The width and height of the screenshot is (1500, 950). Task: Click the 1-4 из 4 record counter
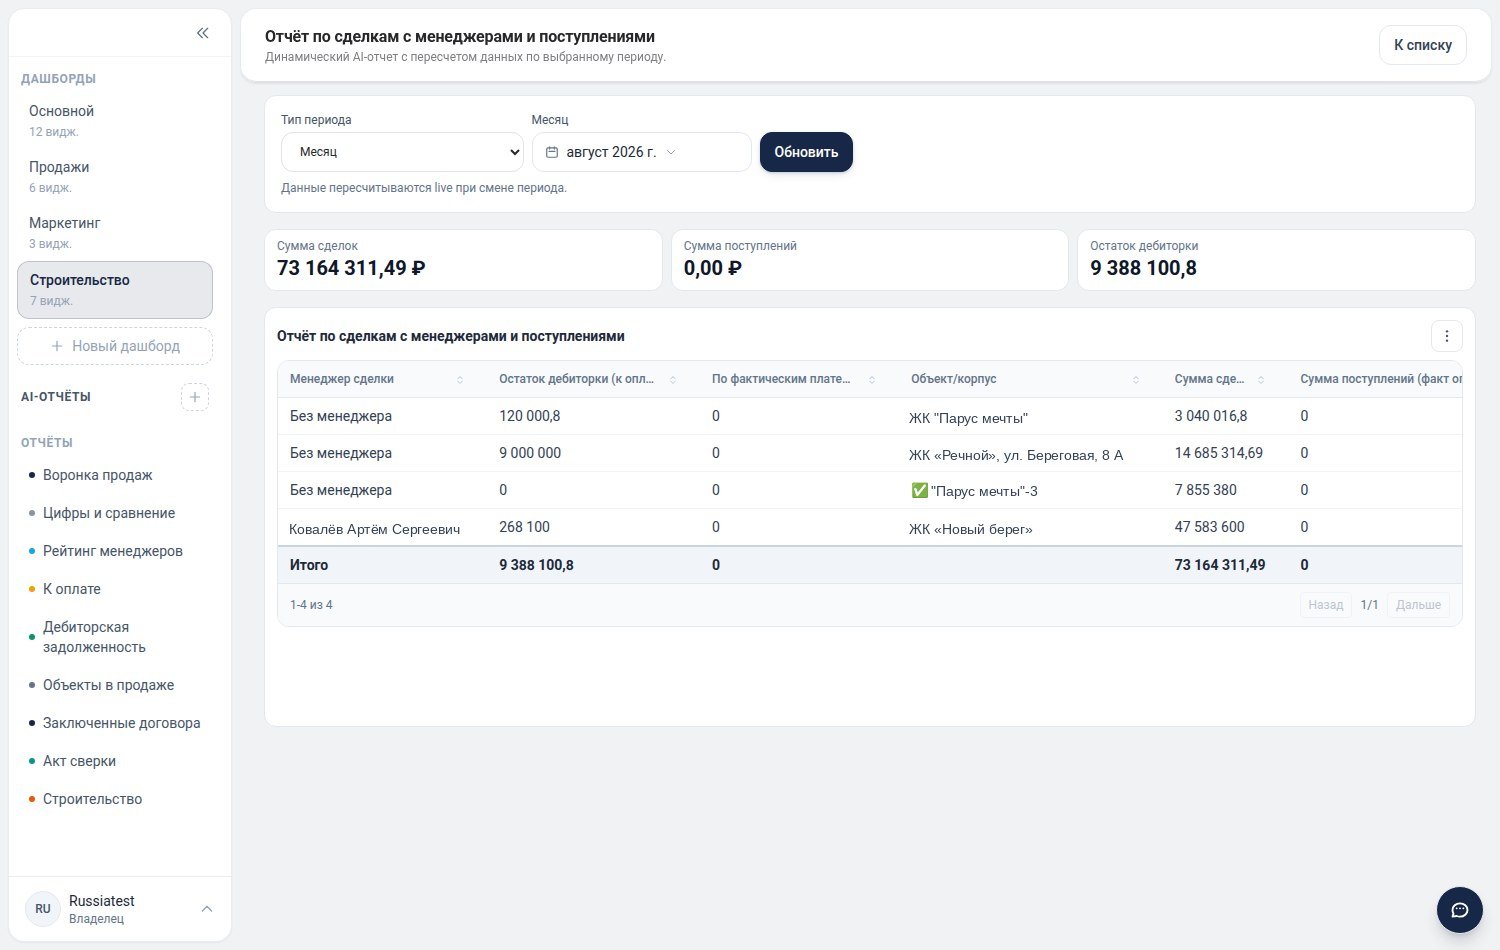coord(311,605)
